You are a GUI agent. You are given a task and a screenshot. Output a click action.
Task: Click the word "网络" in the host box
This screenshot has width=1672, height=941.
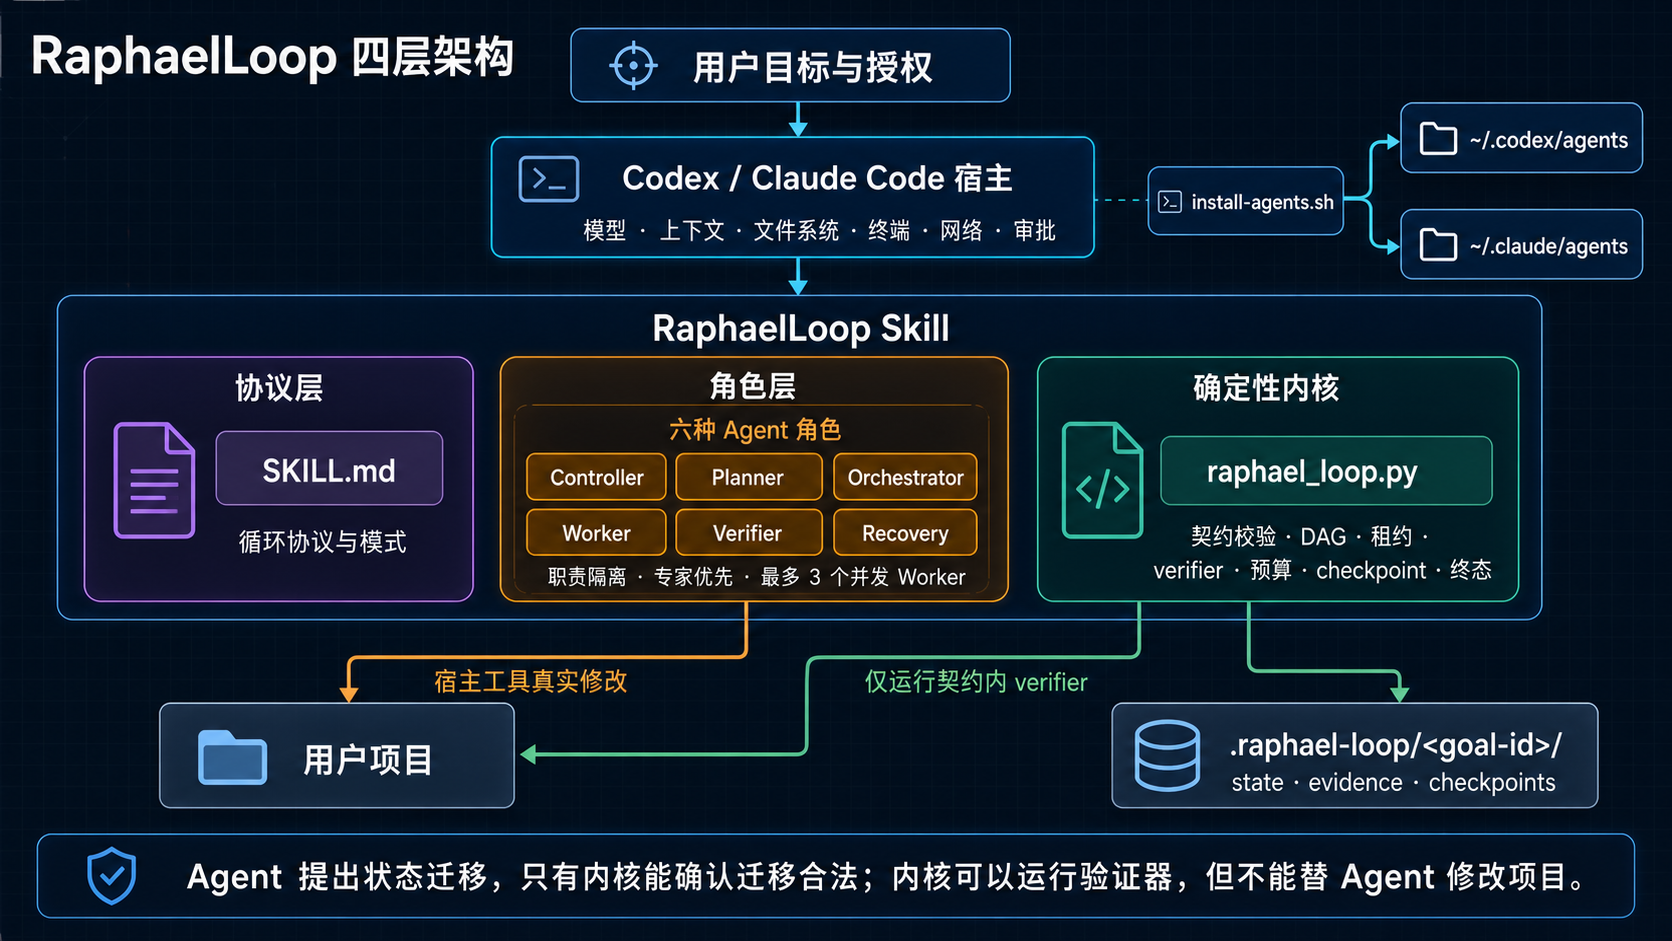(961, 231)
